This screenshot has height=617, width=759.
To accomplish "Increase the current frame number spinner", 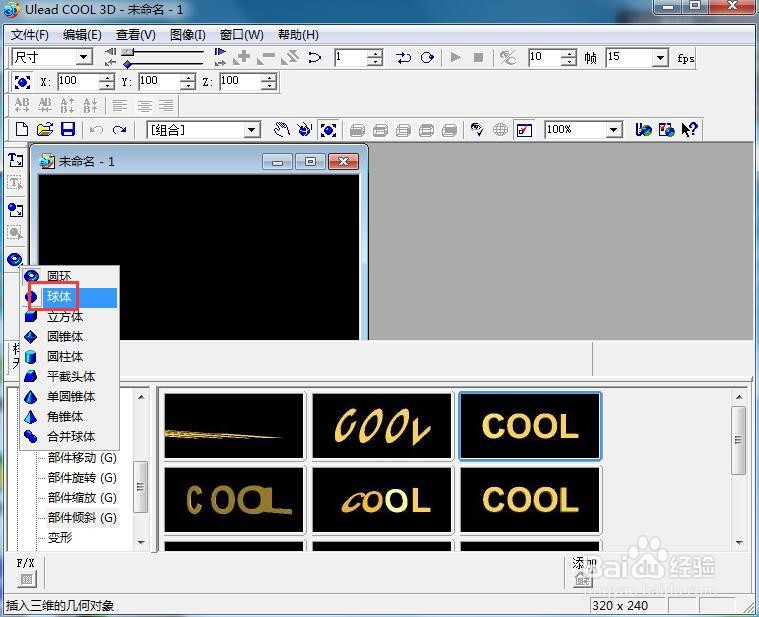I will [x=375, y=54].
